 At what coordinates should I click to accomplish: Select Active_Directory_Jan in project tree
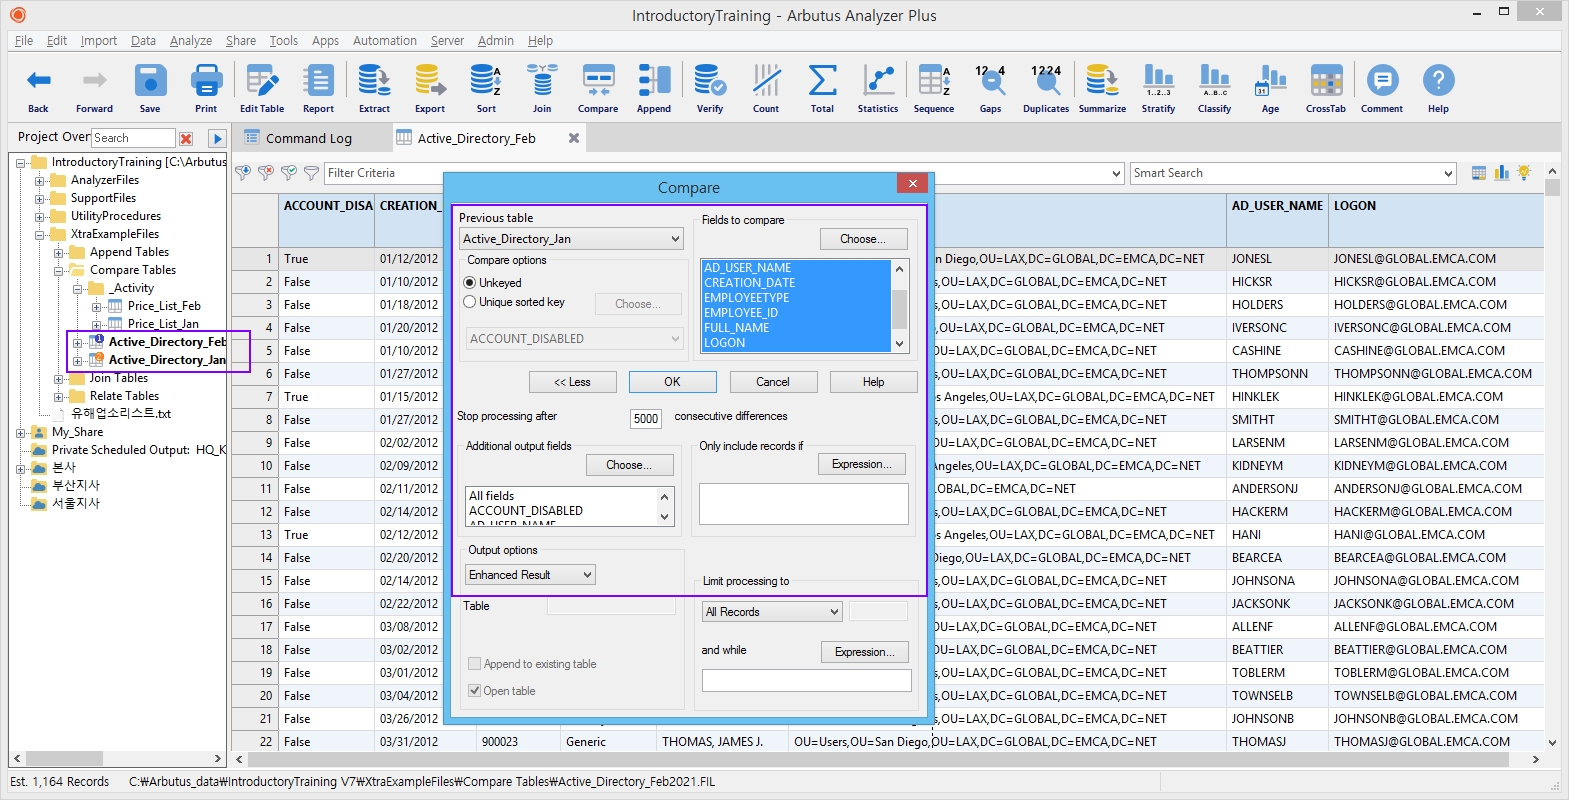[167, 360]
